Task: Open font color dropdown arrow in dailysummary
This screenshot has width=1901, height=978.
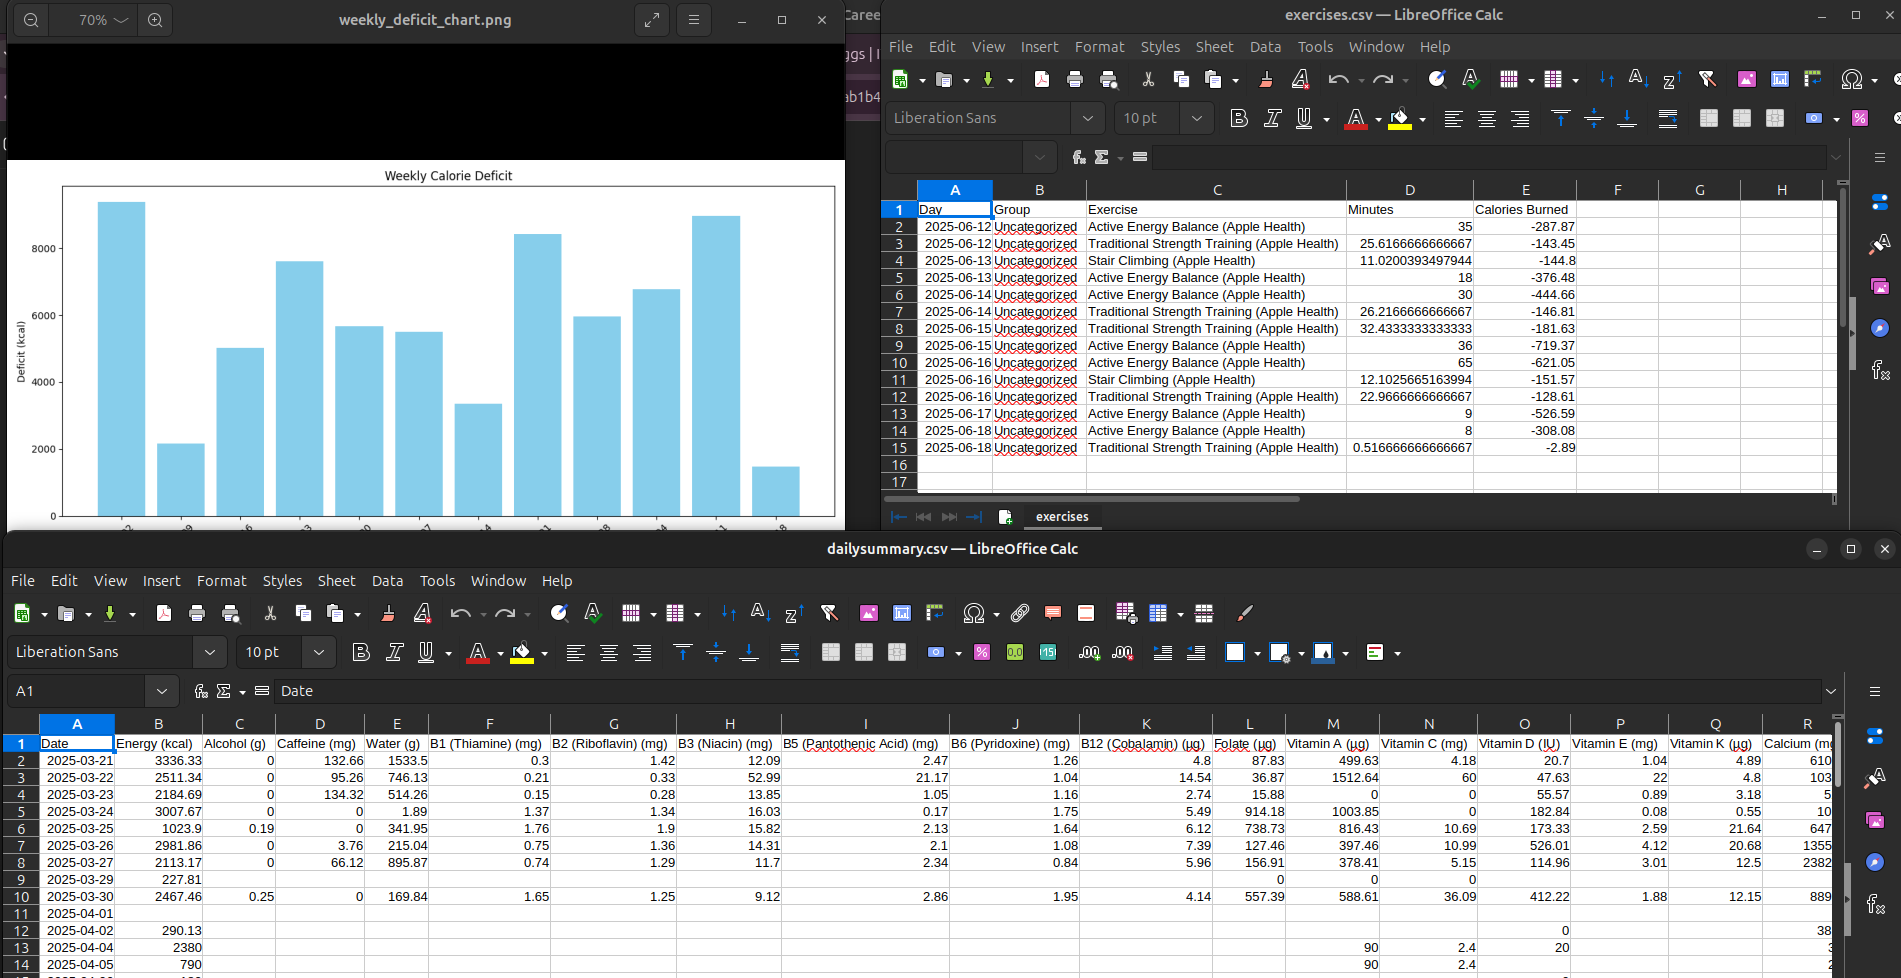Action: point(500,653)
